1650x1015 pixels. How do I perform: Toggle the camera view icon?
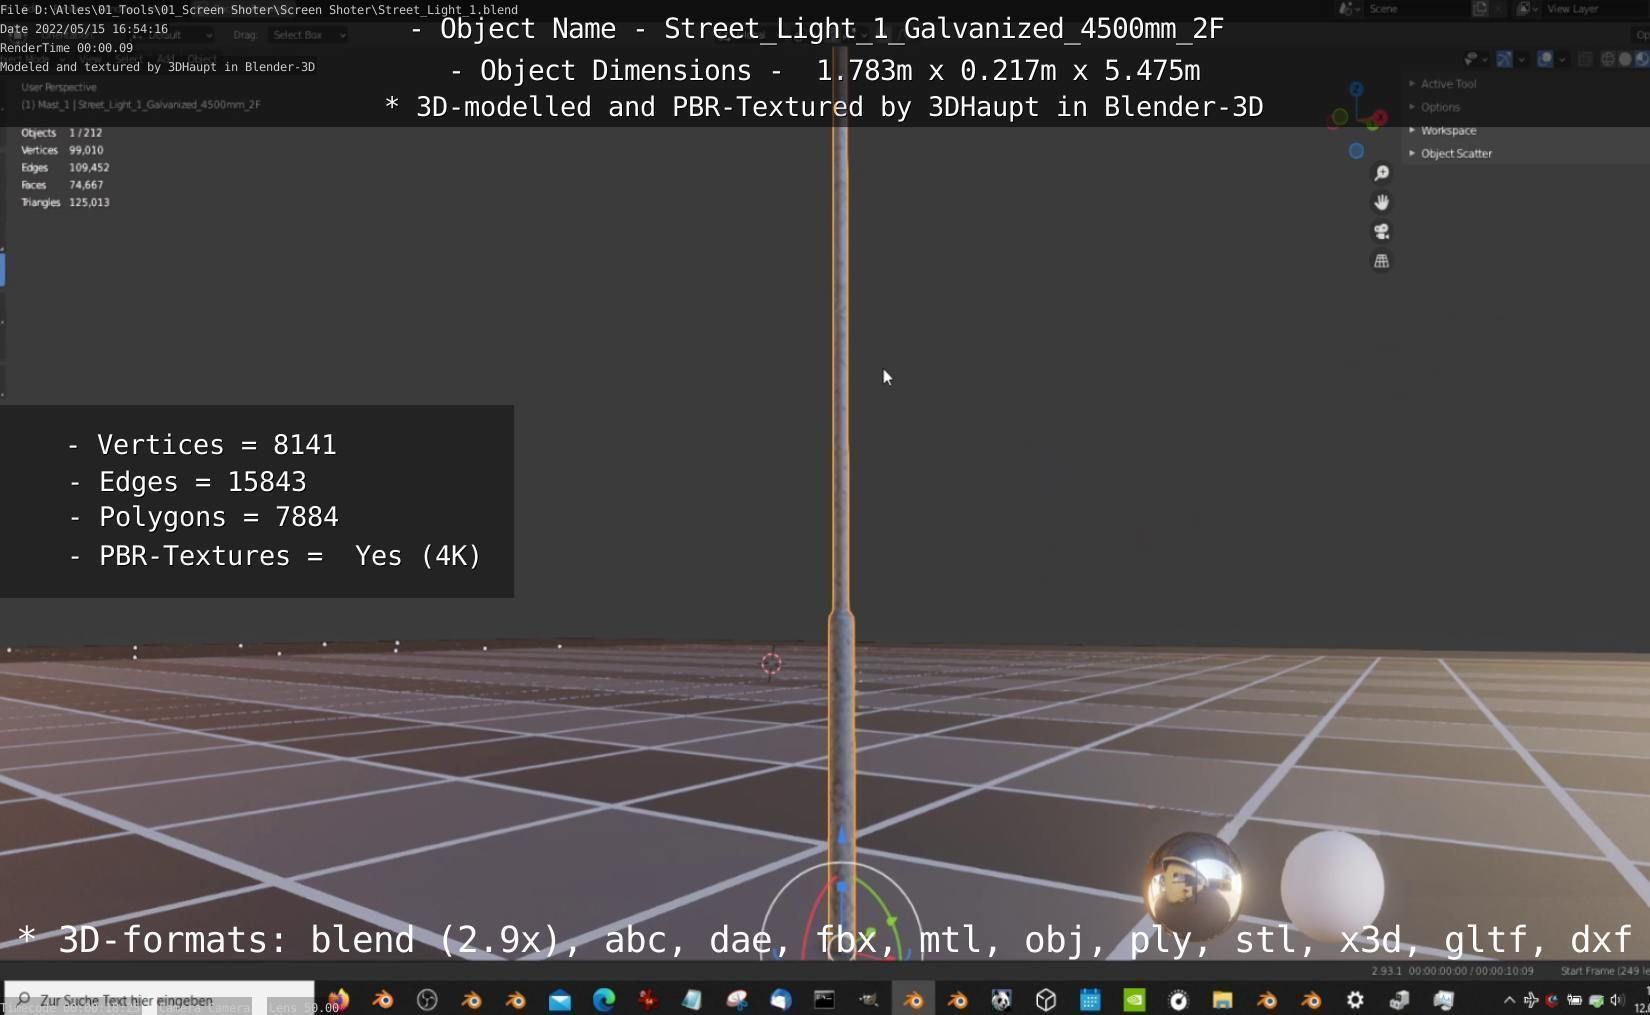[1381, 232]
